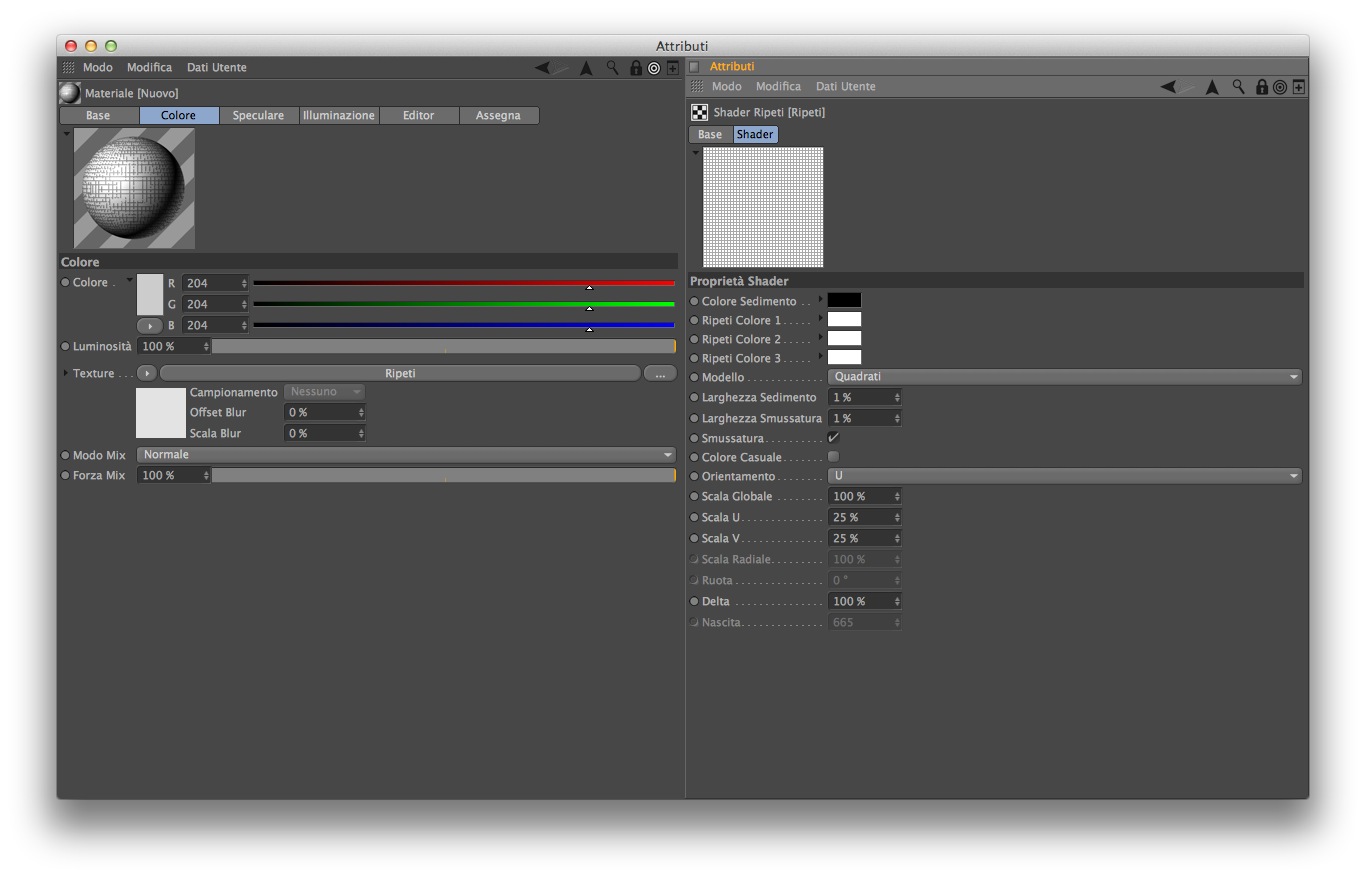Open the Orientamento dropdown showing U
The height and width of the screenshot is (878, 1366).
(1065, 476)
